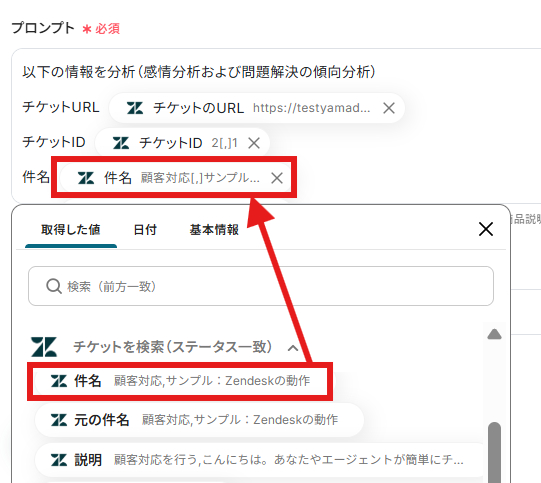Click the 以下の情報を分析 prompt text line
Viewport: 541px width, 483px height.
tap(199, 72)
